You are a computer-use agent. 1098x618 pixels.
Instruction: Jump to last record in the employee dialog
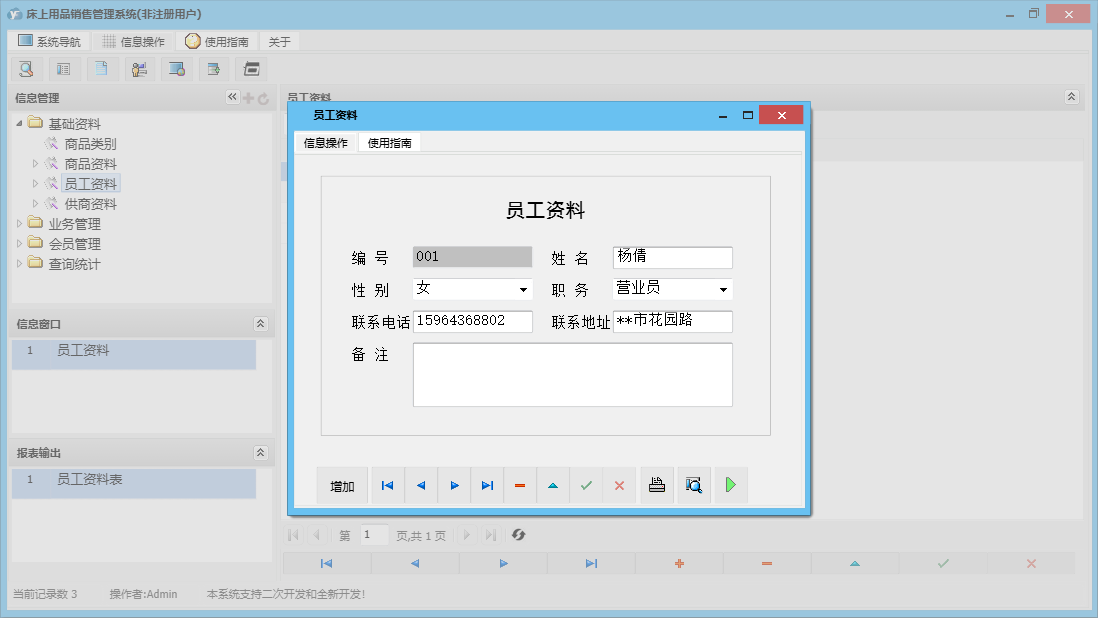coord(487,485)
